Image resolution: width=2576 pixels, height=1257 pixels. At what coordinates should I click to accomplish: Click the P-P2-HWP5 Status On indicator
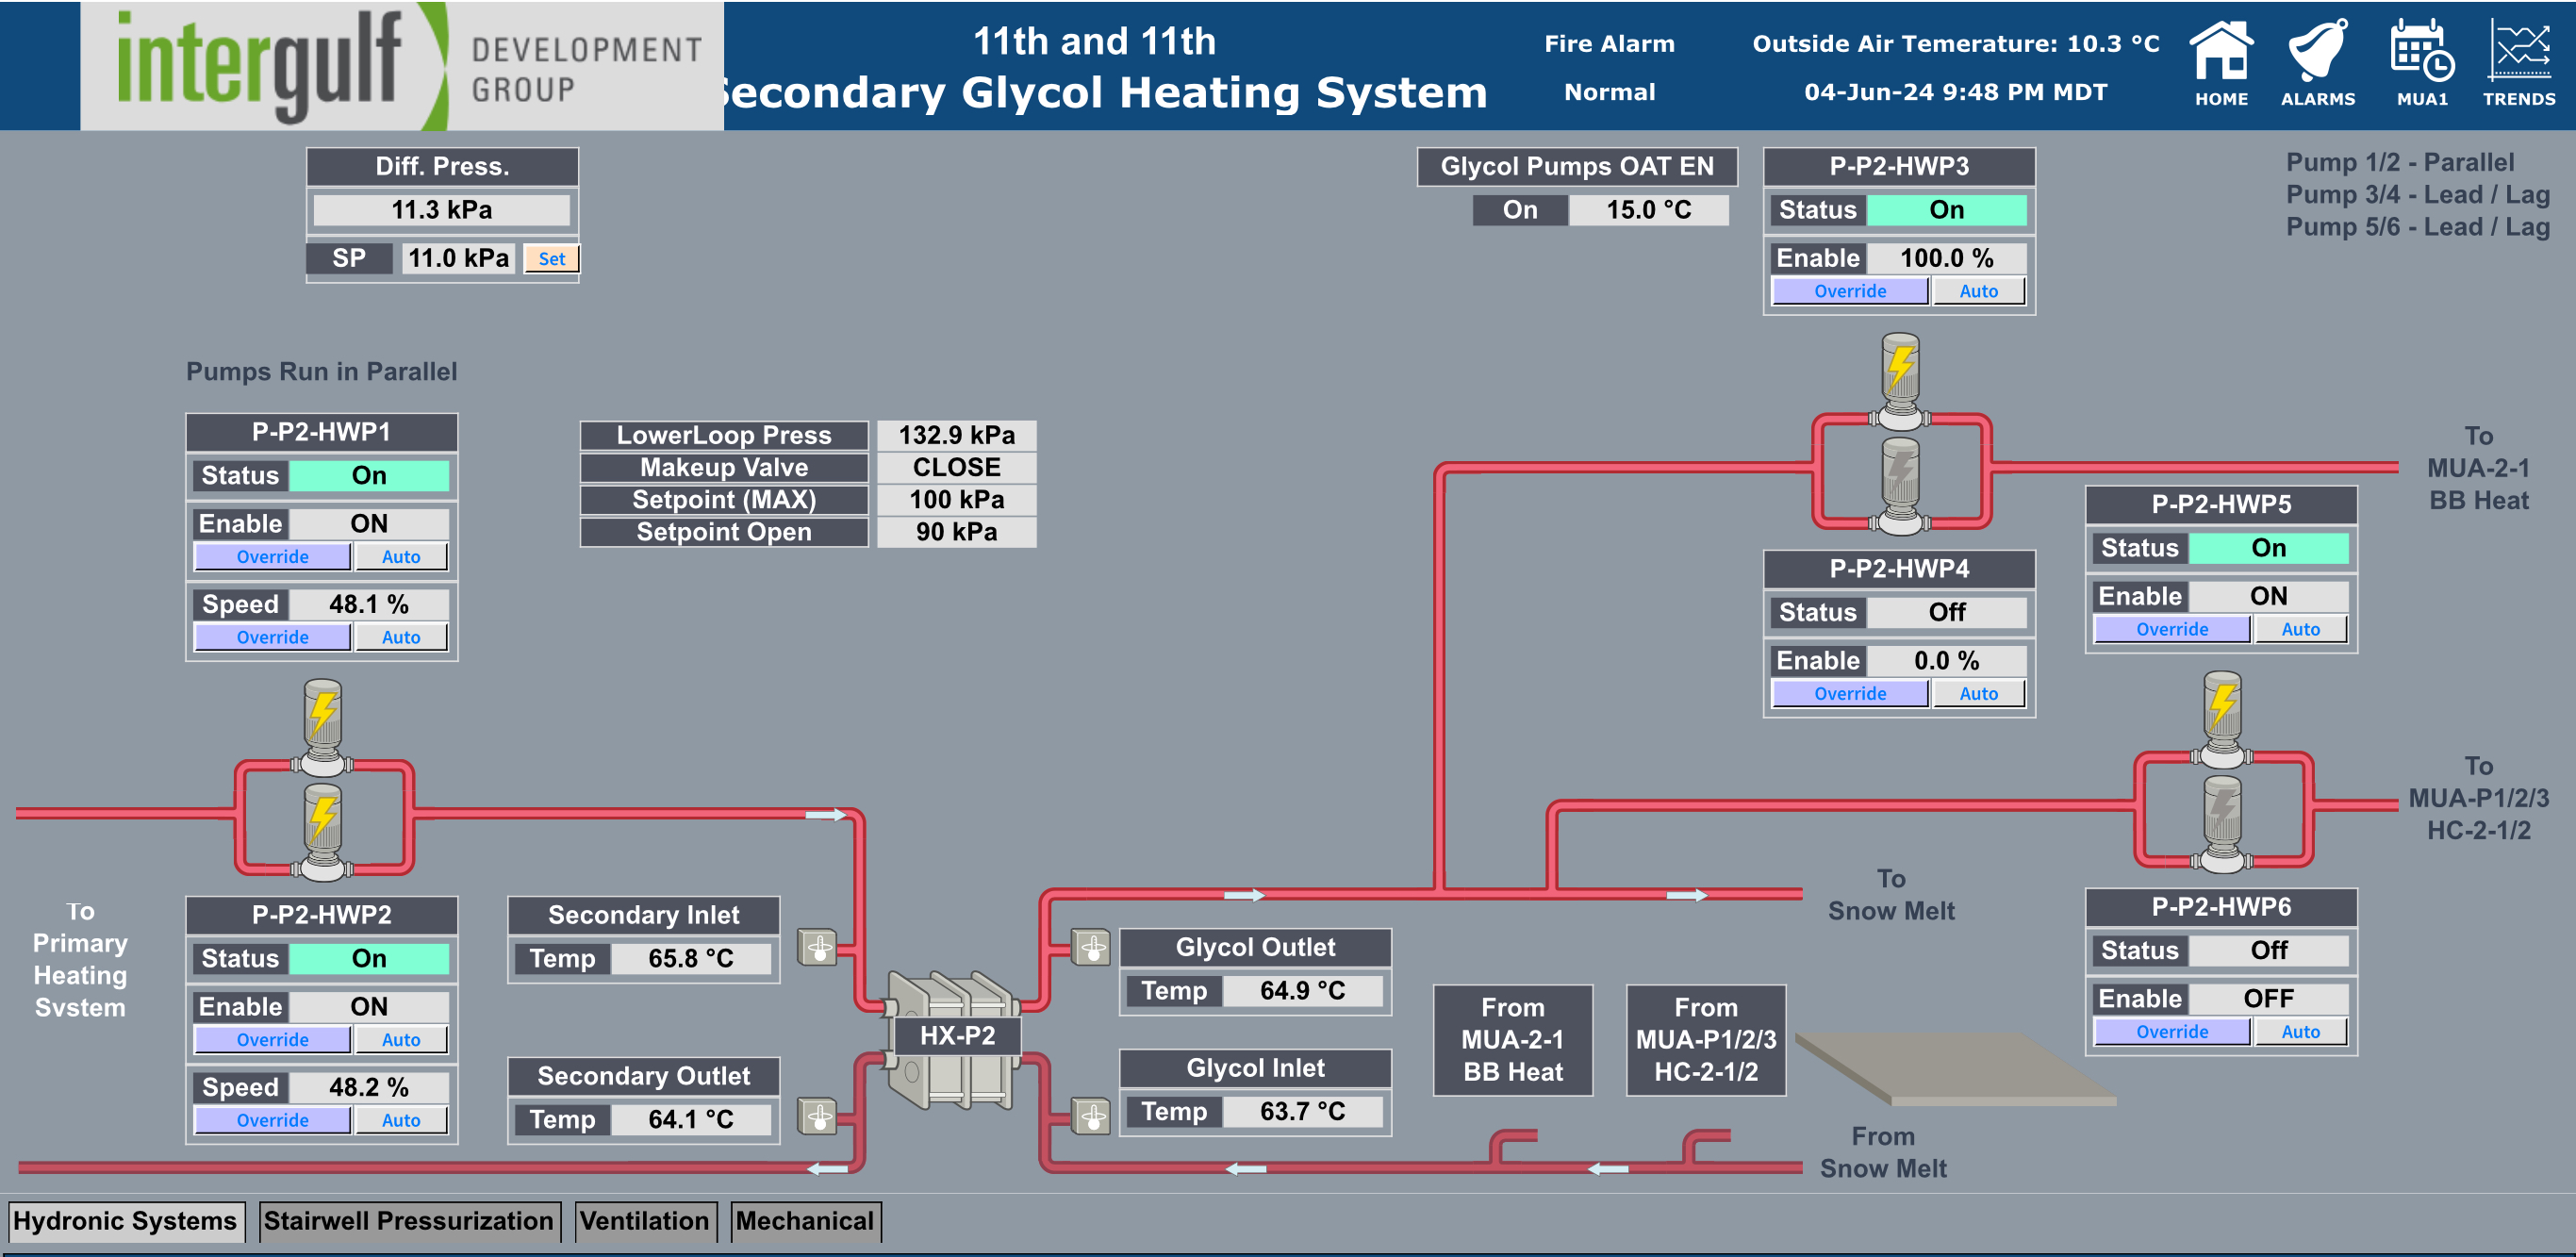[x=2269, y=548]
